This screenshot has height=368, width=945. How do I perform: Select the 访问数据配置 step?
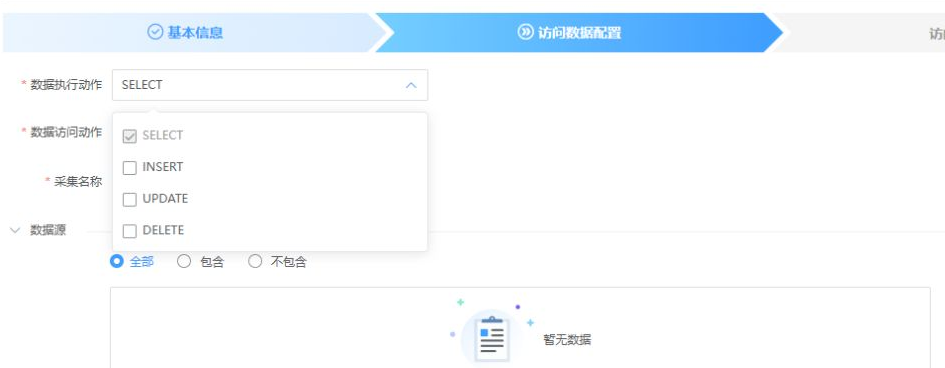coord(579,33)
